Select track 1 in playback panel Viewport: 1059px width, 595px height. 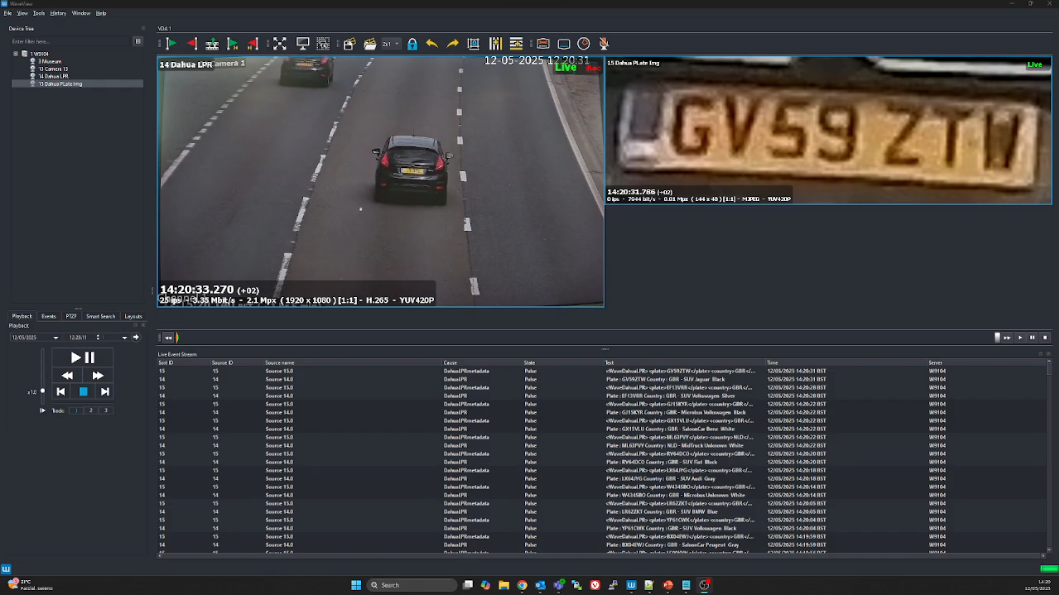76,411
